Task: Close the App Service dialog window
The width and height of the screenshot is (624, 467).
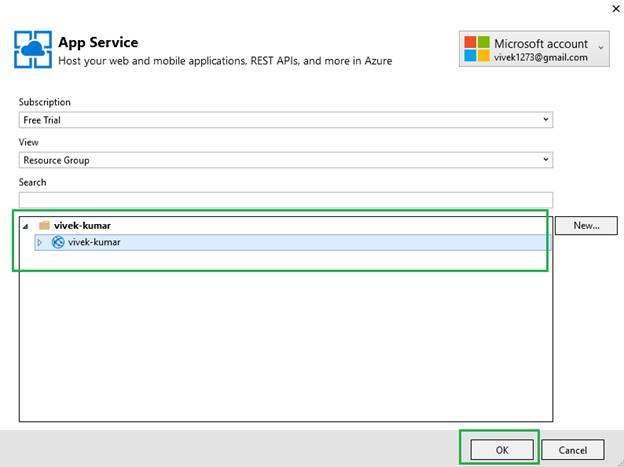Action: [x=612, y=8]
